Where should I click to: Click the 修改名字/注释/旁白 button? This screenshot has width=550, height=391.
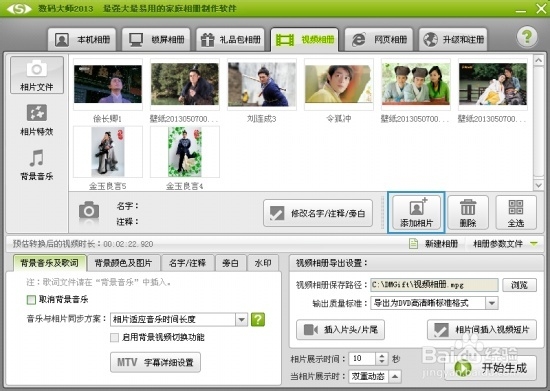[x=318, y=213]
